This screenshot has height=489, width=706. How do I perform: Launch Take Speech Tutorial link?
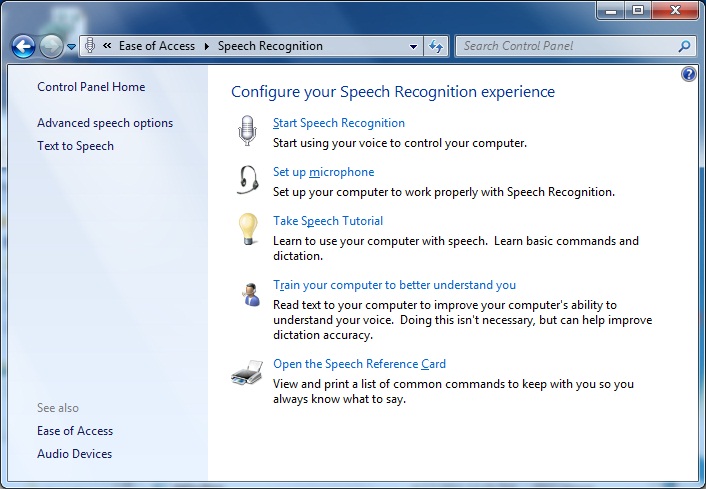coord(328,221)
